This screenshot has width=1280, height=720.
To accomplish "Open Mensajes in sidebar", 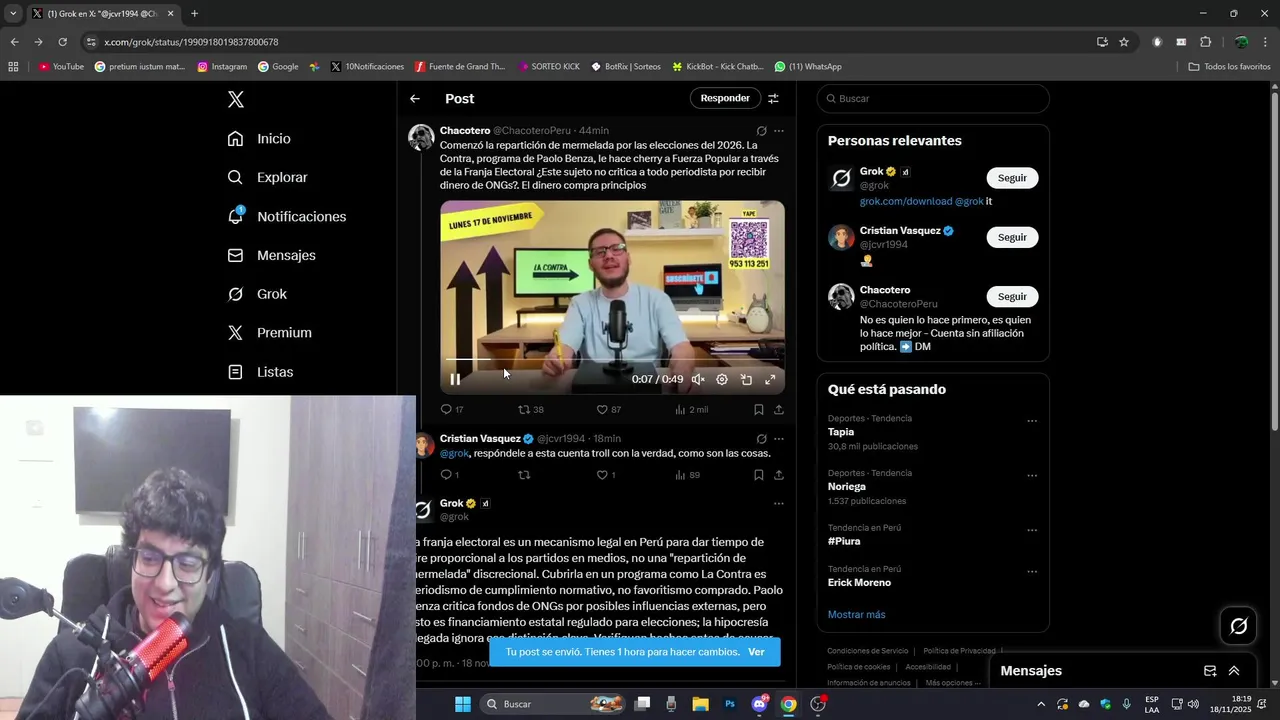I will (x=271, y=255).
